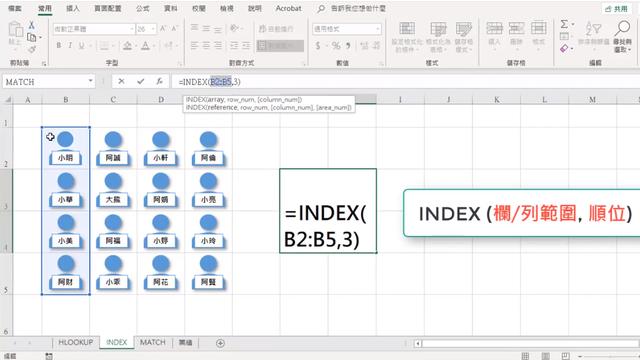Click the Align Right icon
The width and height of the screenshot is (640, 360).
218,45
